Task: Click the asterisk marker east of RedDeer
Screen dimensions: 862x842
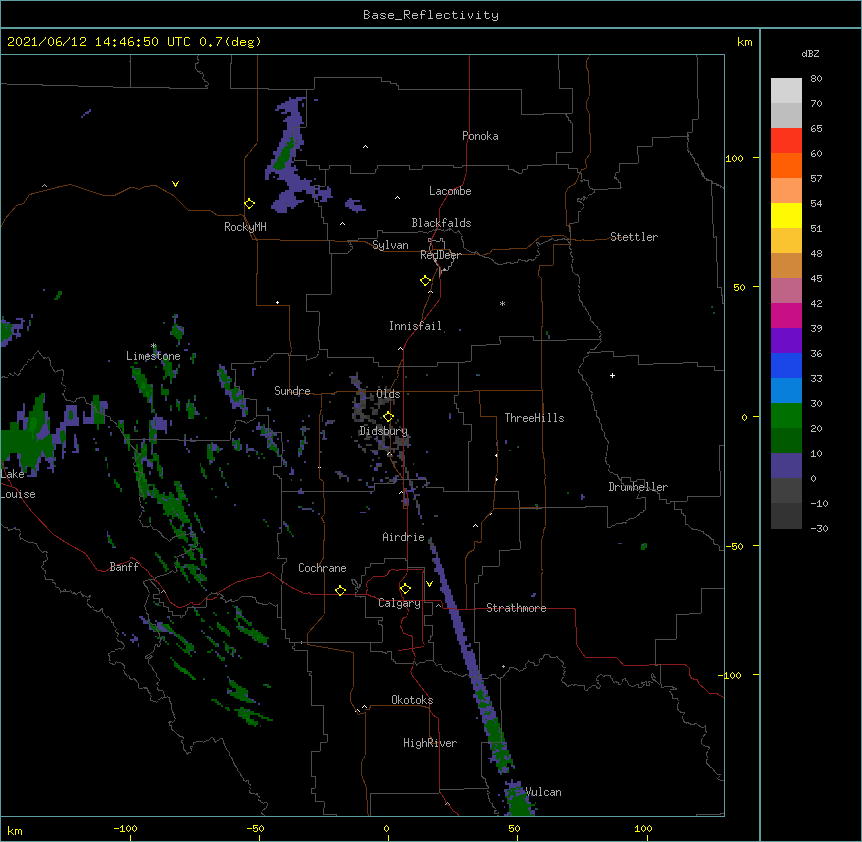Action: coord(502,304)
